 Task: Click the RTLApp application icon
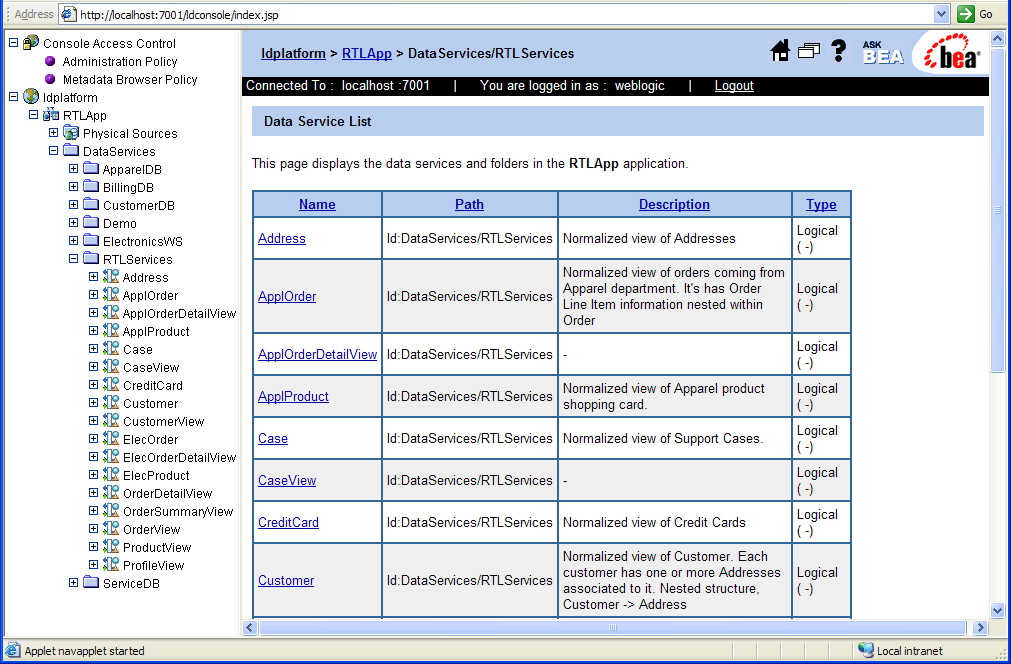[x=51, y=115]
